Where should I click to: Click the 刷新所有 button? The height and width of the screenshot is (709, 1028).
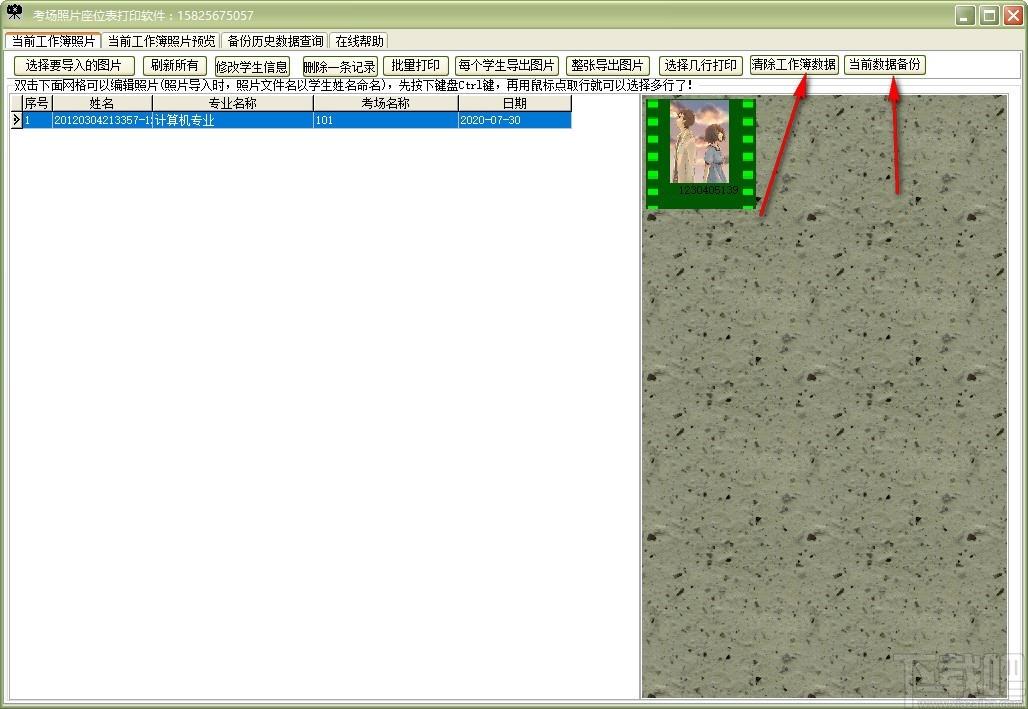174,66
